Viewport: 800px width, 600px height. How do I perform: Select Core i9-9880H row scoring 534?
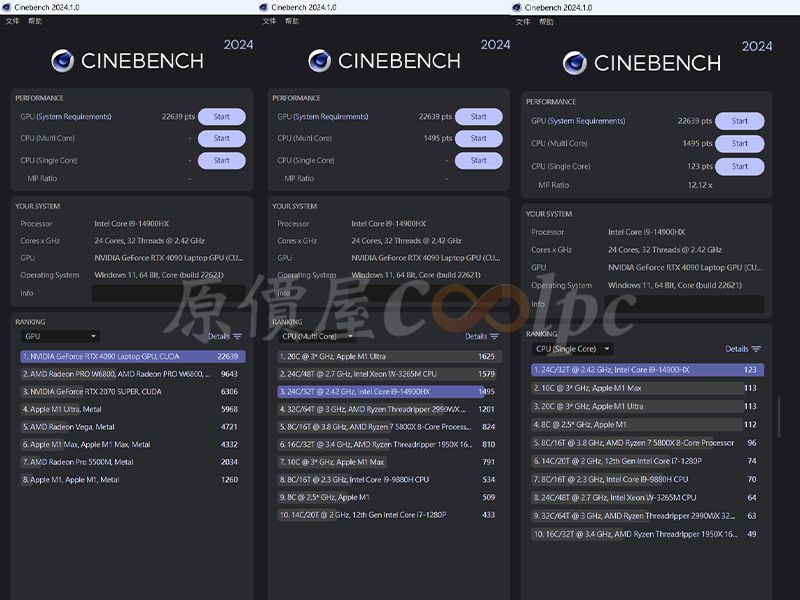coord(390,480)
